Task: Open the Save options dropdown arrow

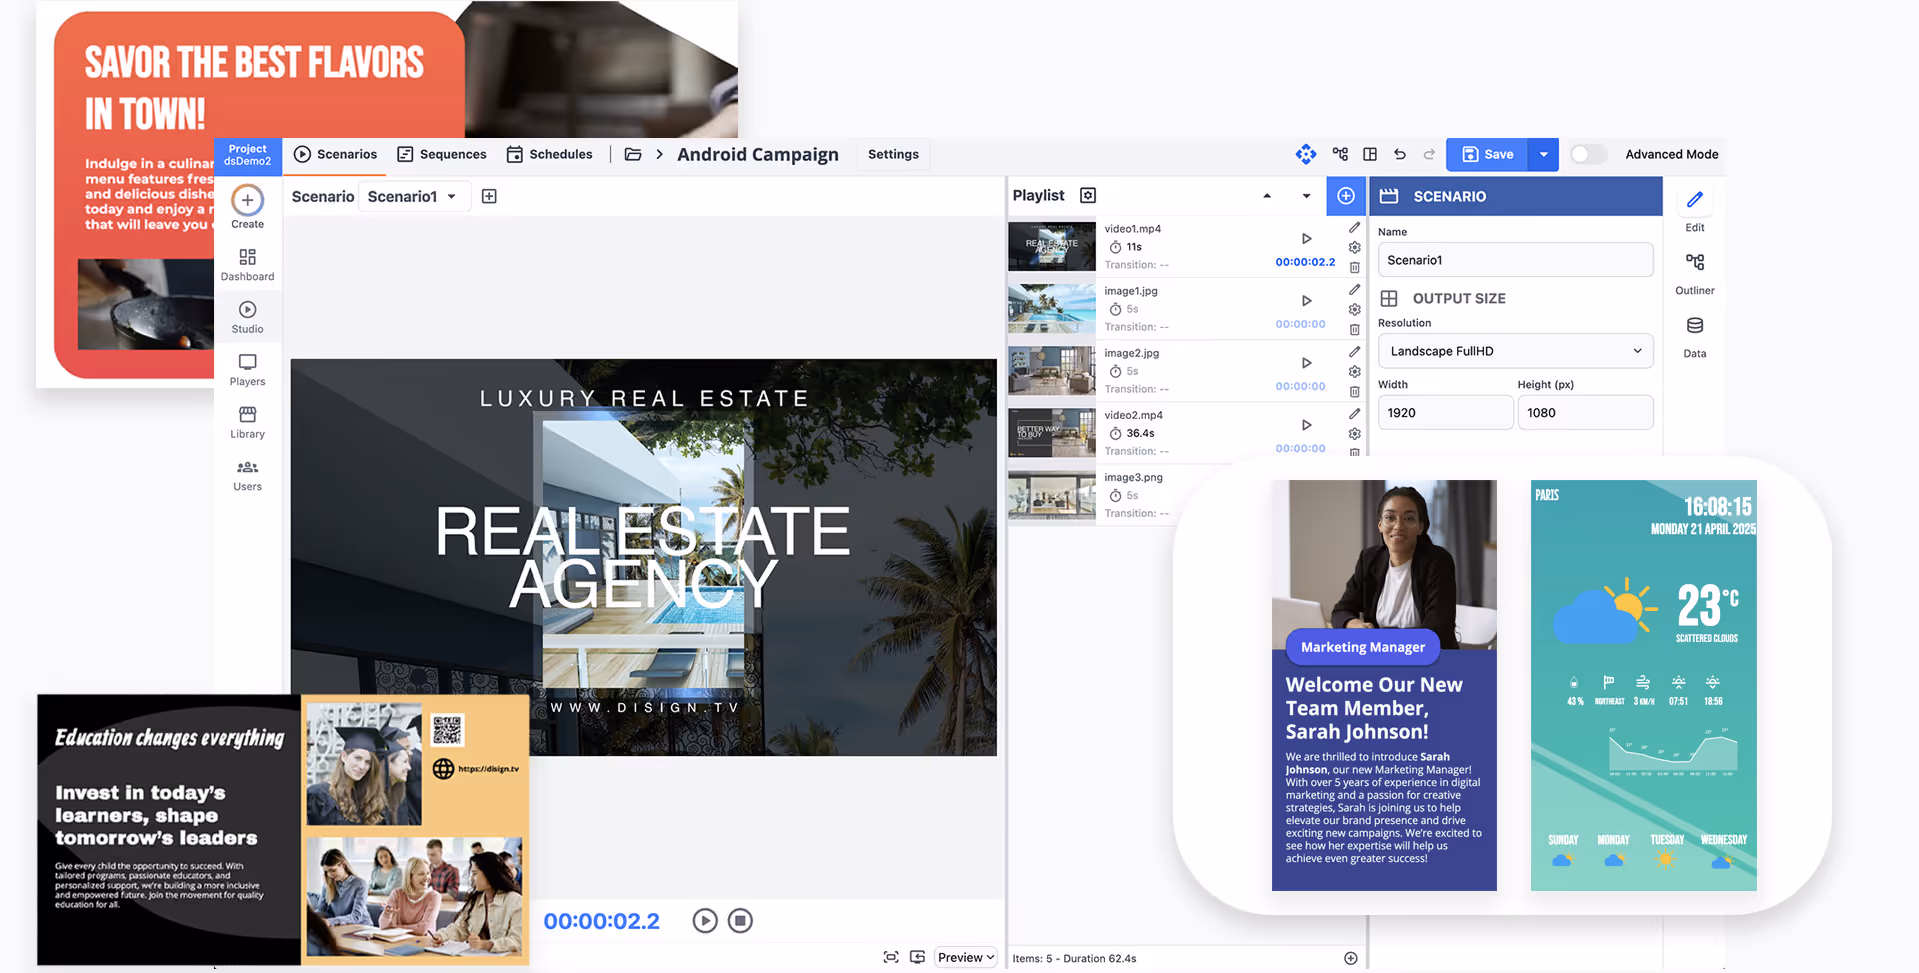Action: 1543,154
